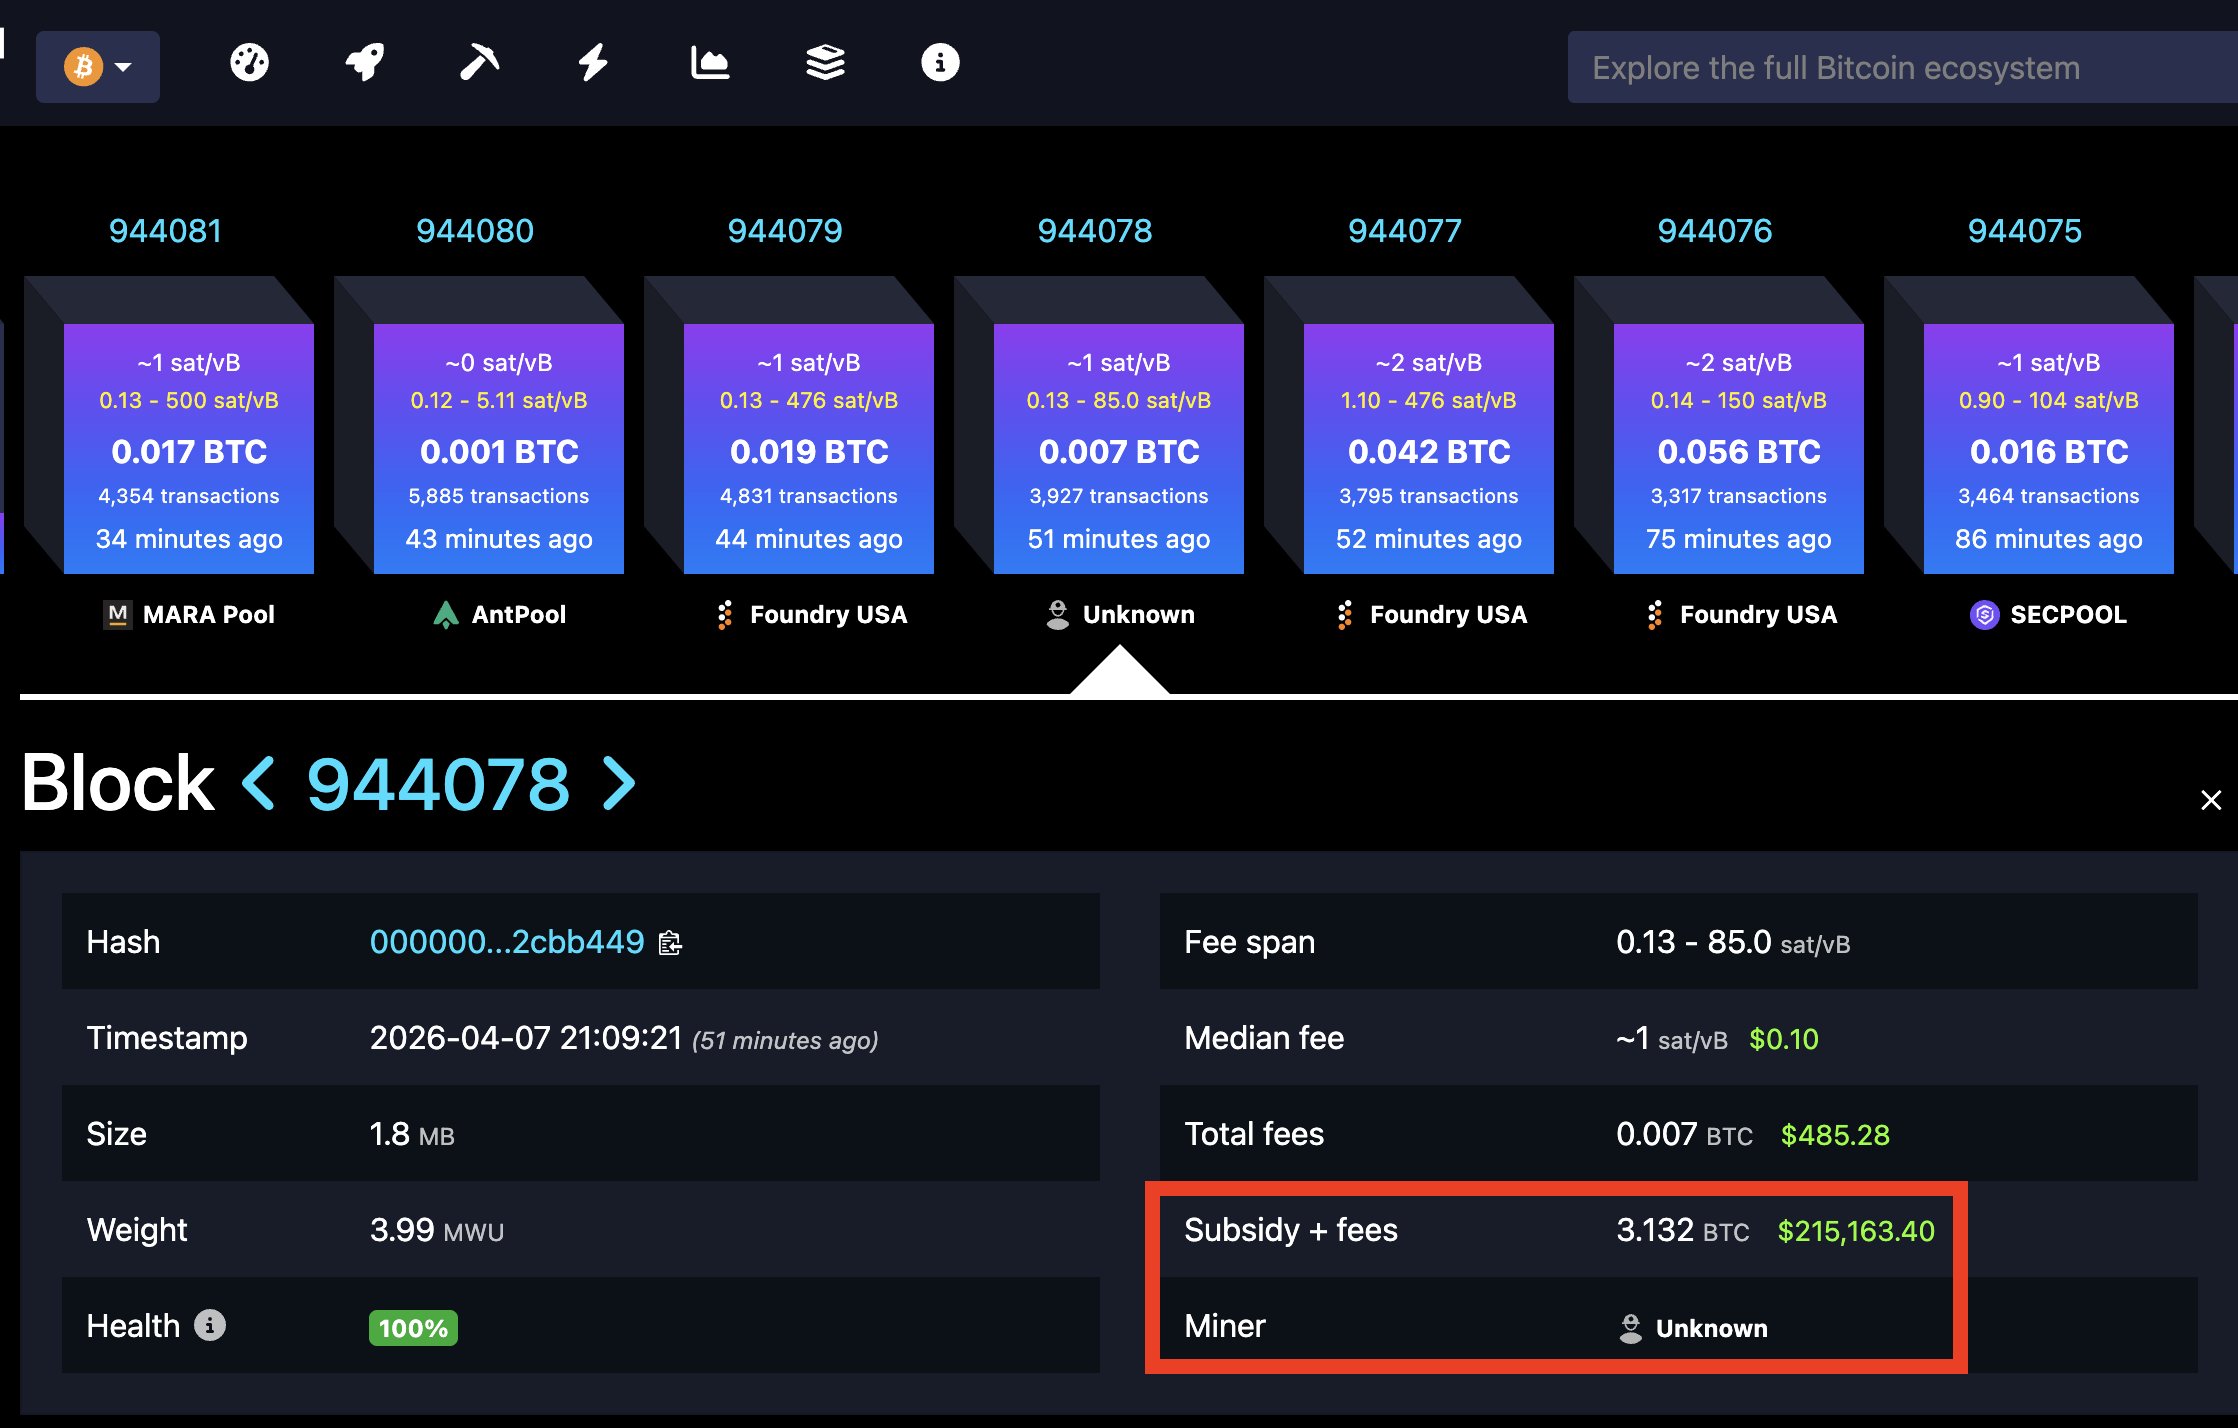The image size is (2238, 1428).
Task: Open the dashboard gauge icon
Action: click(x=249, y=63)
